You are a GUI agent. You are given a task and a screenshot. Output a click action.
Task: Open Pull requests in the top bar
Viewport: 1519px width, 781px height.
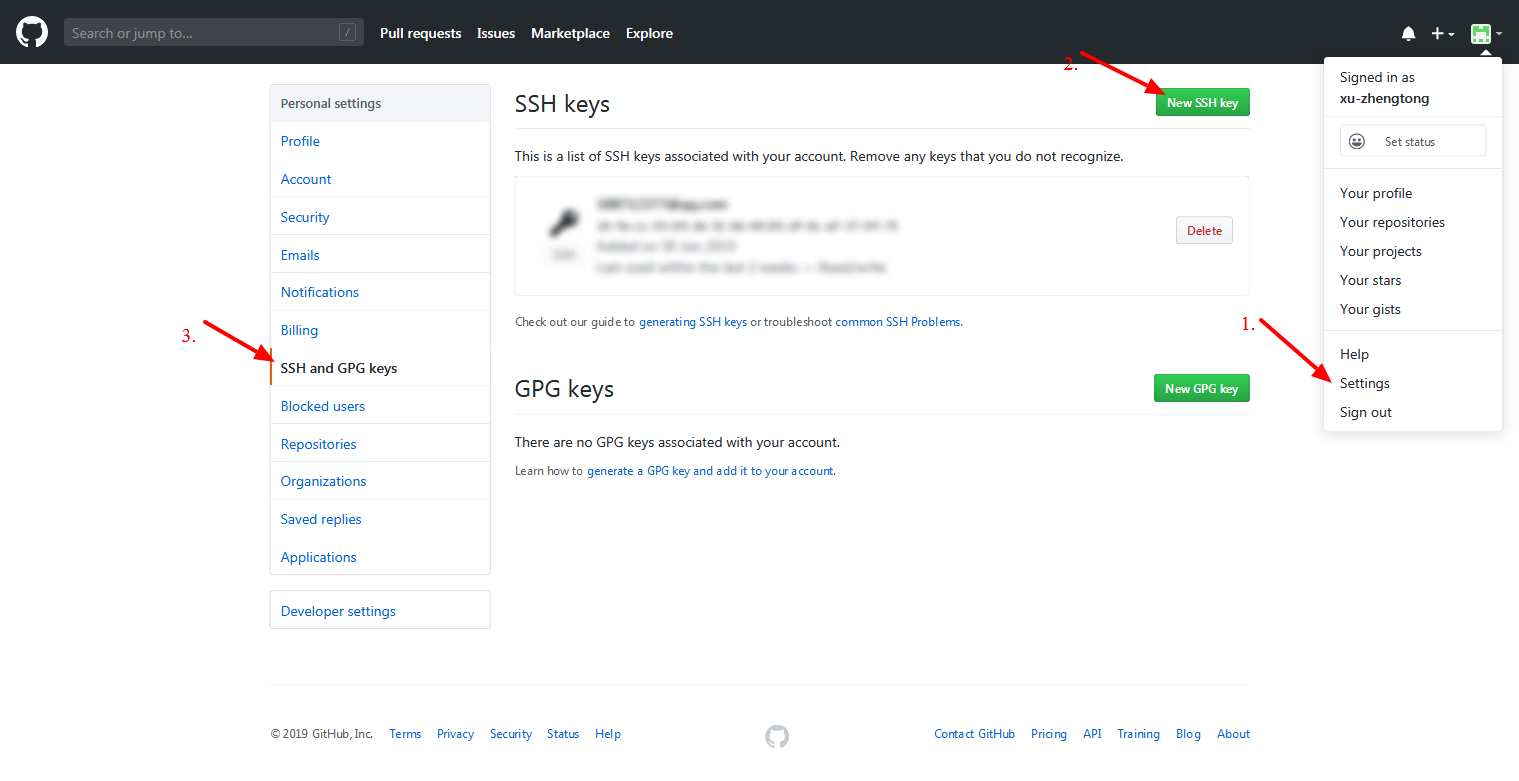point(420,33)
